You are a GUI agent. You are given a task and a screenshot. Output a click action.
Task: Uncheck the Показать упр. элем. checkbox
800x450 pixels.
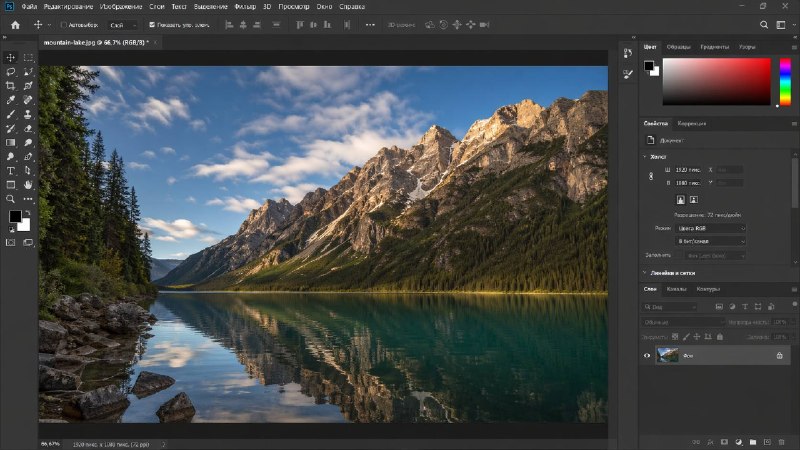[x=152, y=24]
